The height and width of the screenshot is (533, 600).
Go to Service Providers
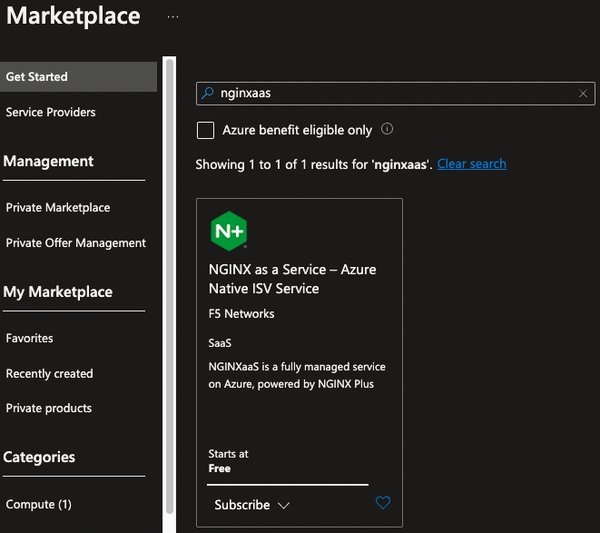click(51, 112)
